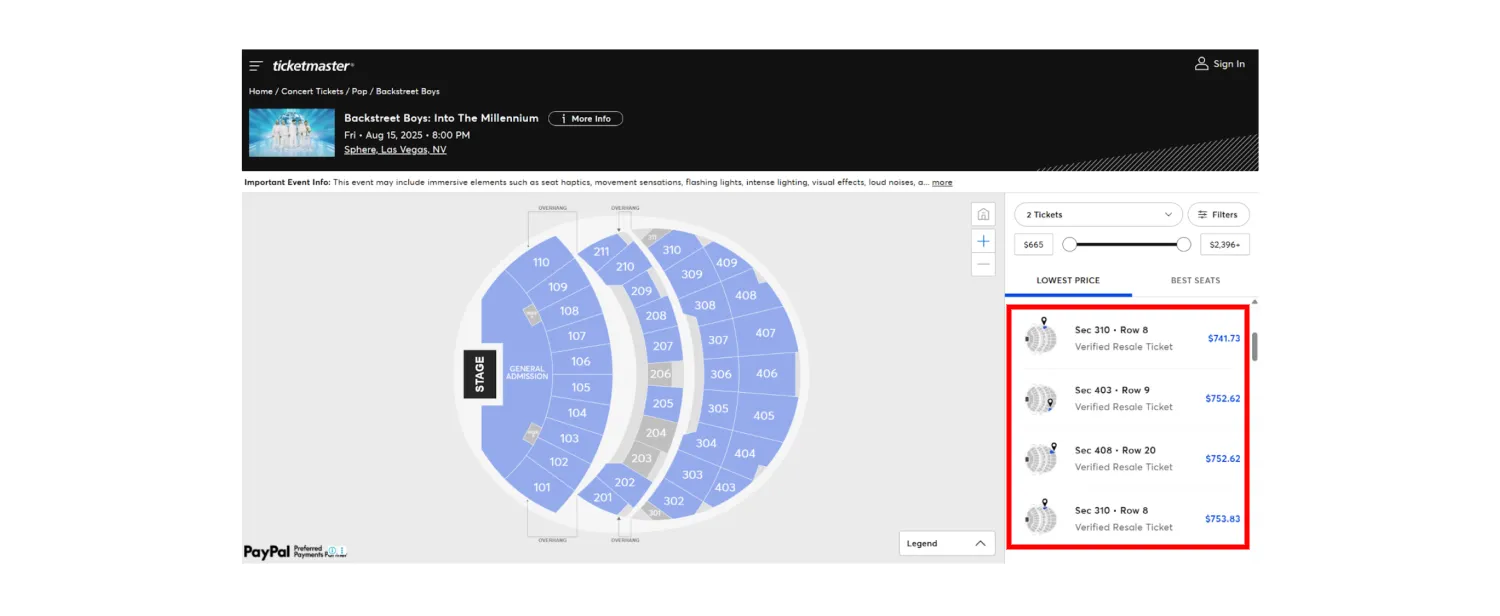
Task: Select section 103 on the map
Action: [x=569, y=438]
